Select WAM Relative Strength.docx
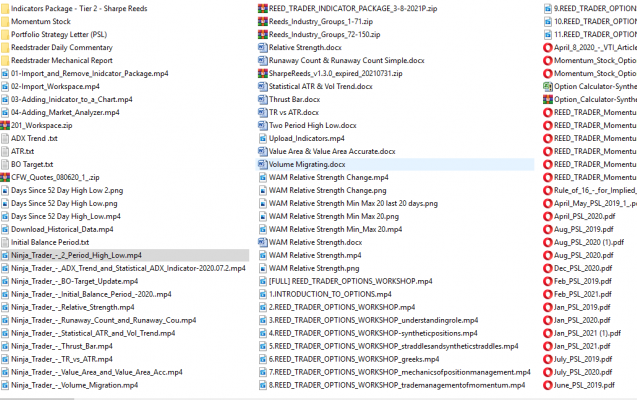 click(316, 242)
